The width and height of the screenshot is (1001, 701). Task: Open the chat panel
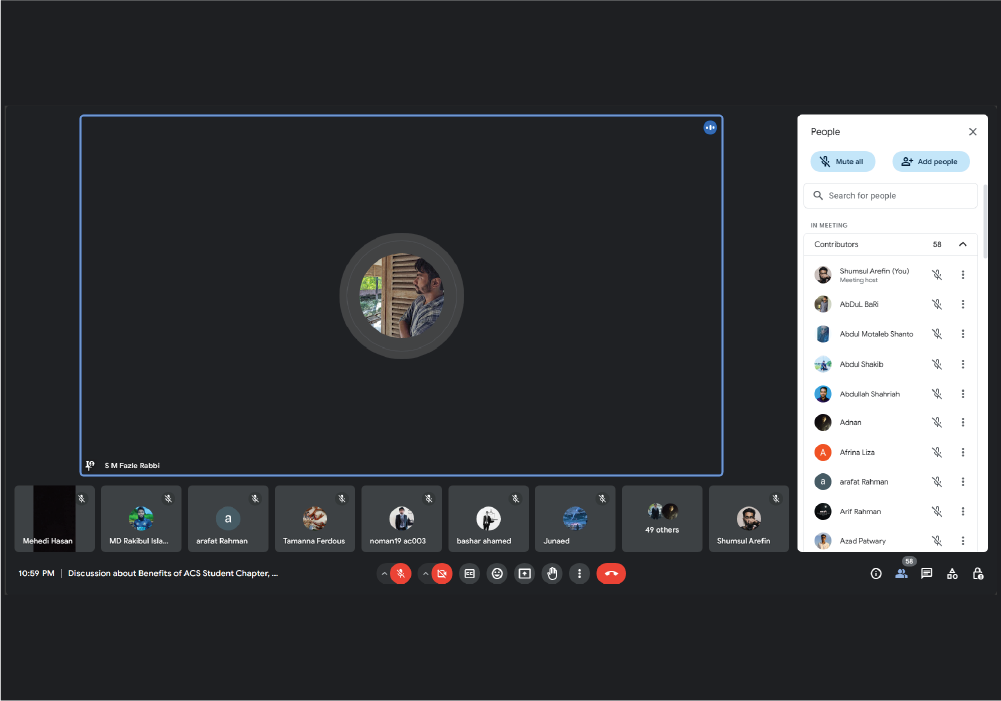point(927,574)
